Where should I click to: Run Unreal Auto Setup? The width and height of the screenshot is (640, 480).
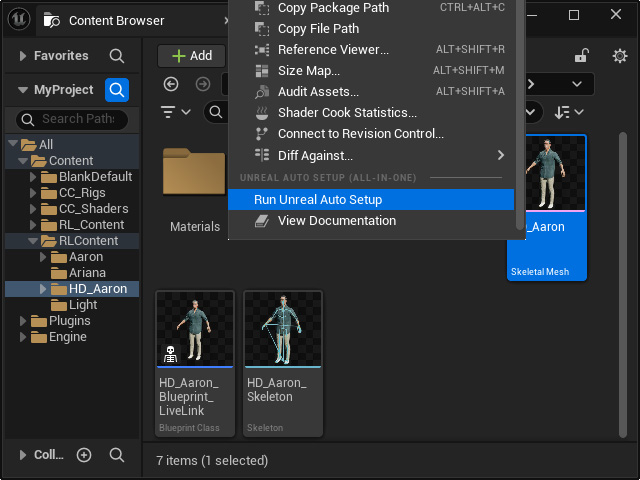(371, 200)
